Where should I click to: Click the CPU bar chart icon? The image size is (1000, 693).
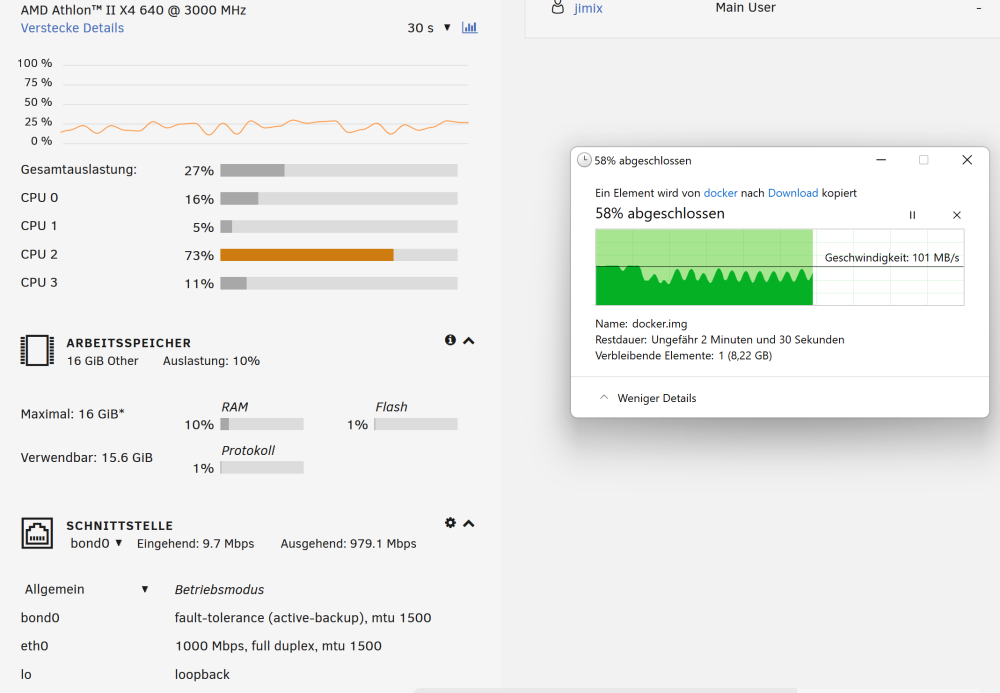(469, 27)
